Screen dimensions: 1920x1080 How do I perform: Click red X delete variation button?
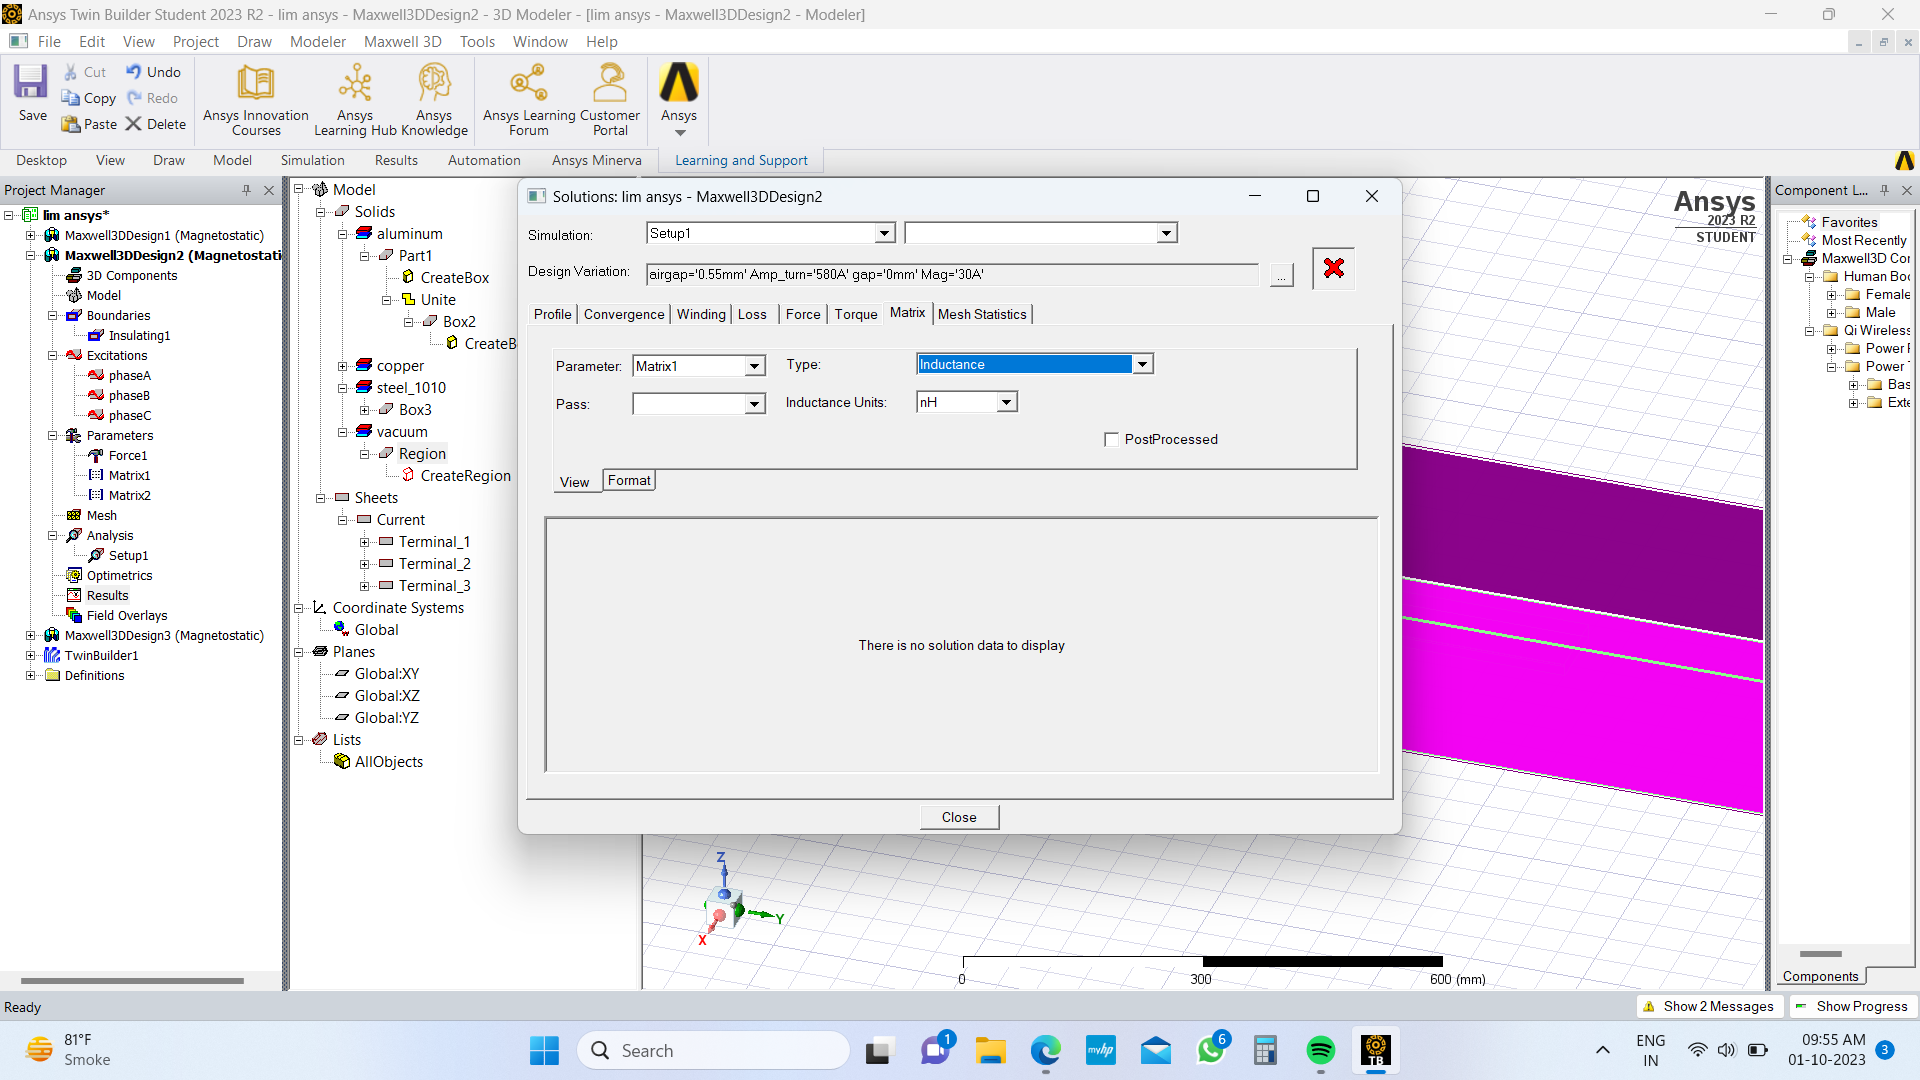click(1333, 268)
